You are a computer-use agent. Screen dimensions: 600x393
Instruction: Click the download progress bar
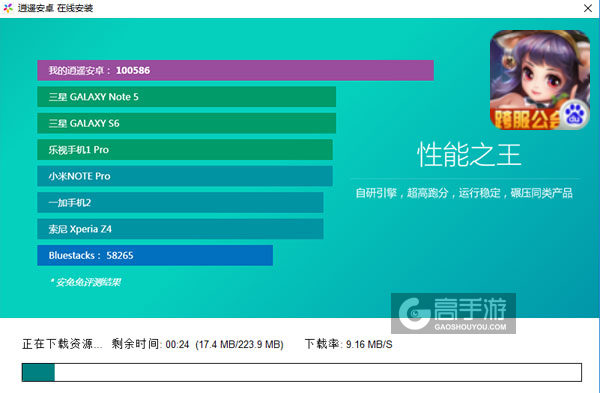302,372
